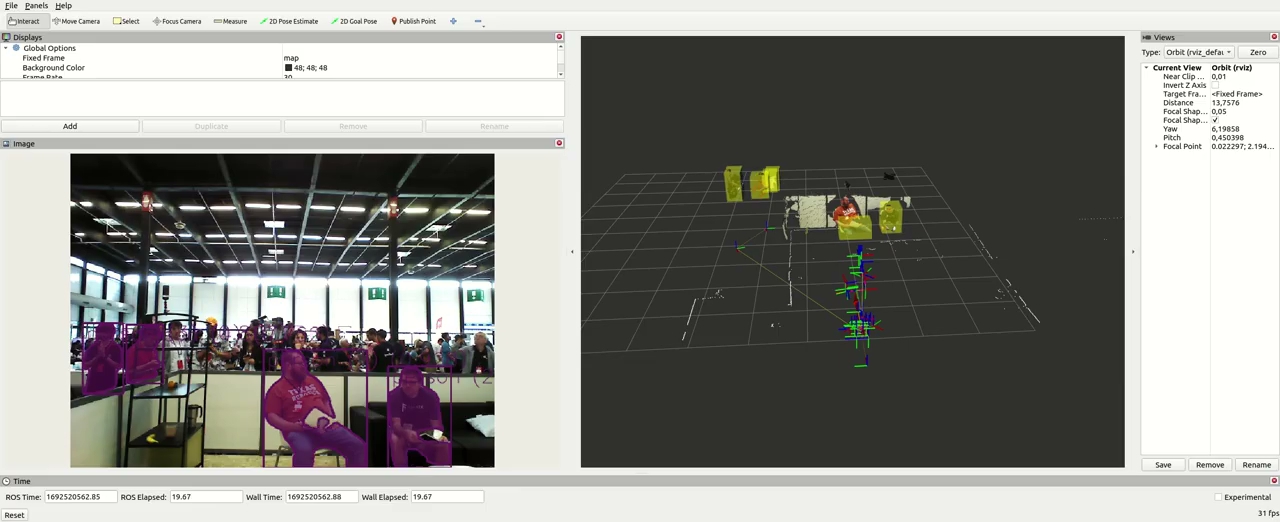Click the Add display button

(70, 126)
